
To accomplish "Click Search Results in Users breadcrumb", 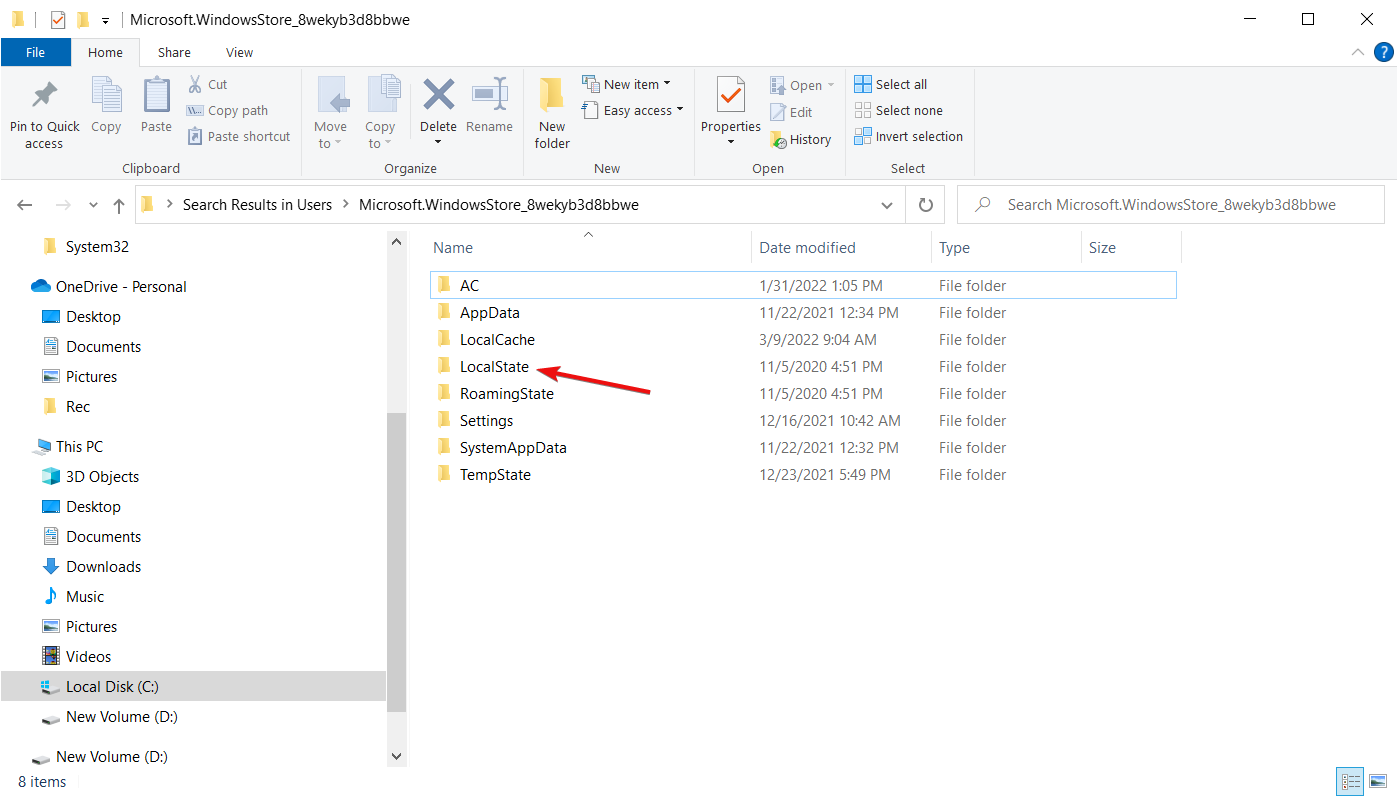I will [257, 204].
